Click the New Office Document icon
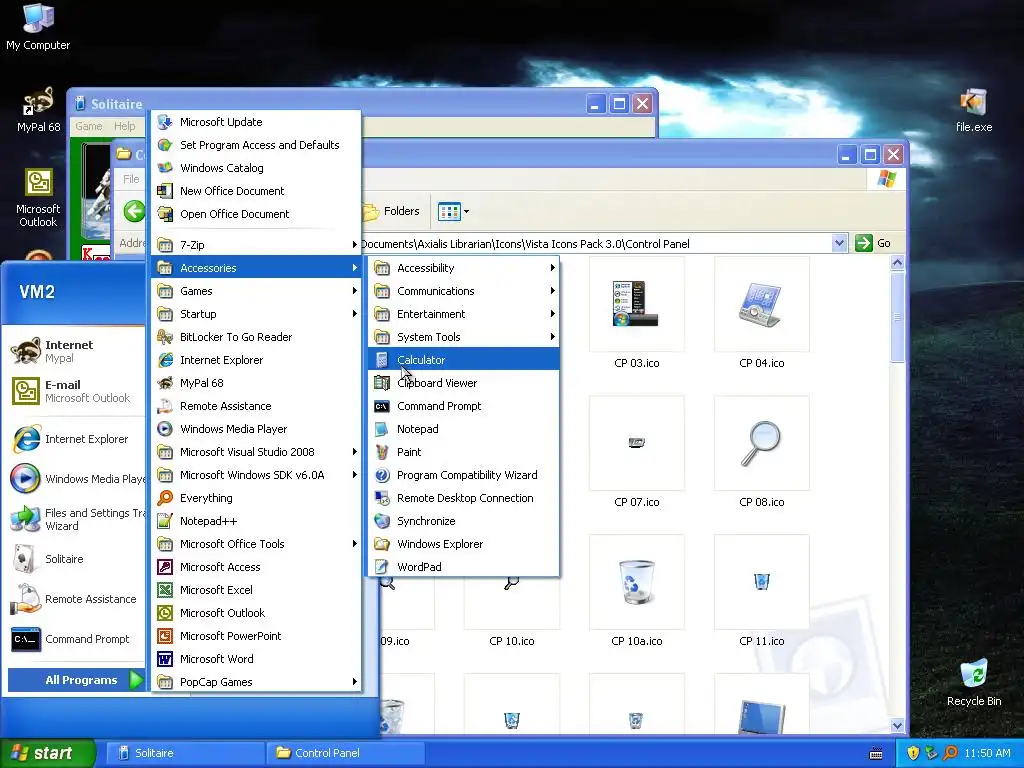 (165, 191)
